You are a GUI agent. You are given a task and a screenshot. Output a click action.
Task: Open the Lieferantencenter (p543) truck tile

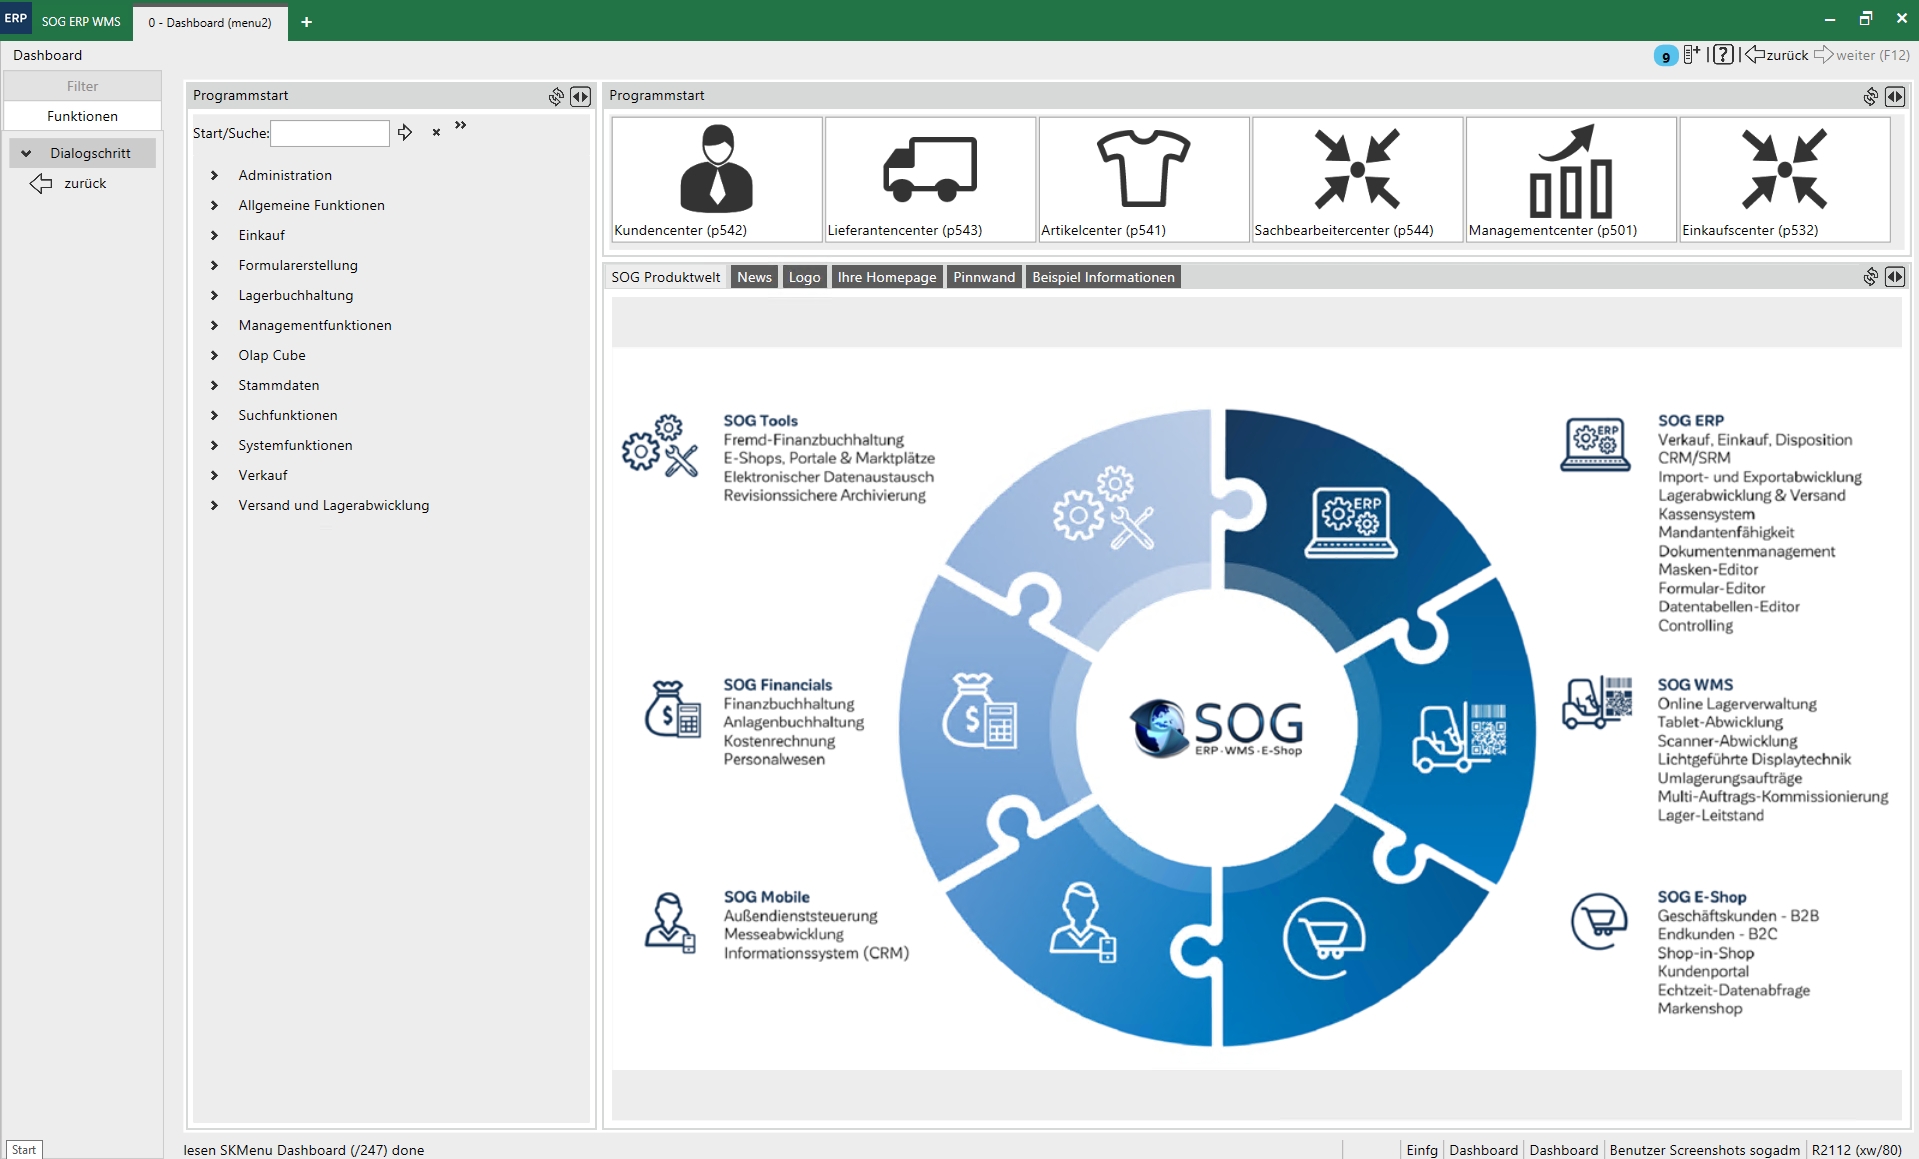[x=930, y=179]
